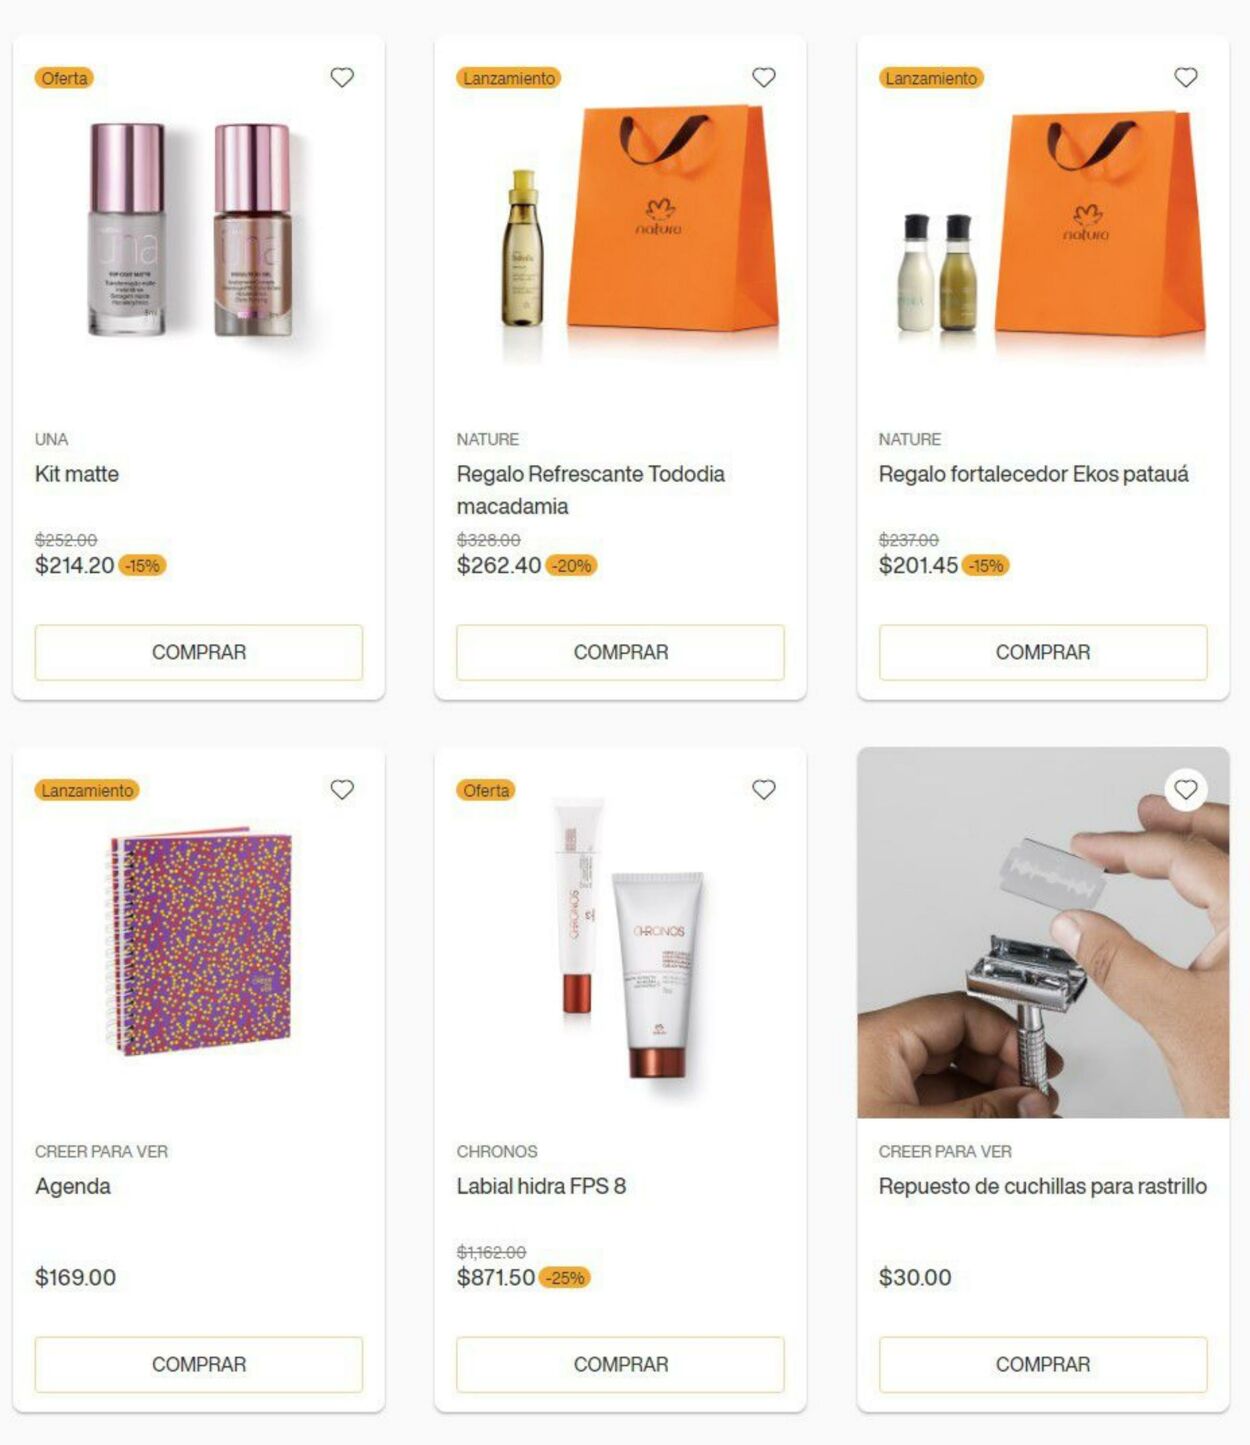
Task: Toggle wishlist heart on razor blade refill
Action: (x=1186, y=790)
